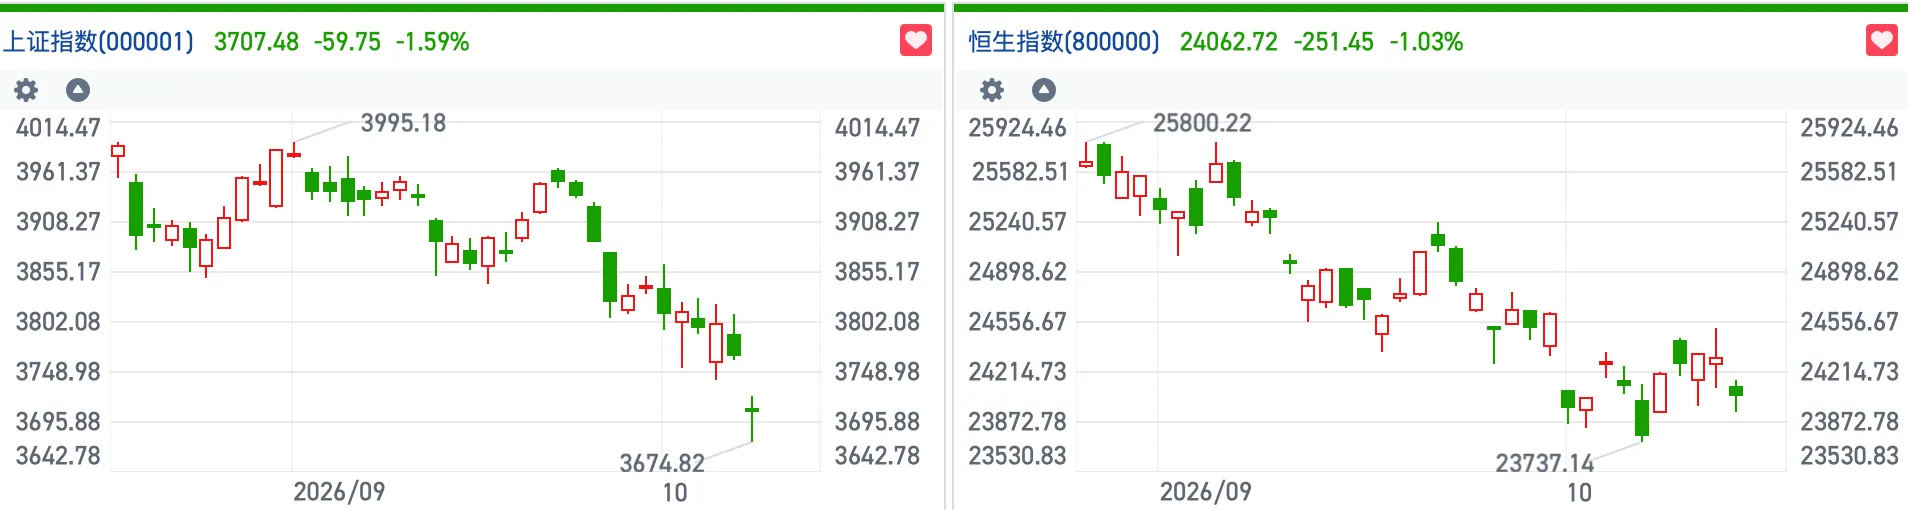Select the 3995.18 high label on Shanghai chart
The height and width of the screenshot is (510, 1908).
click(403, 123)
